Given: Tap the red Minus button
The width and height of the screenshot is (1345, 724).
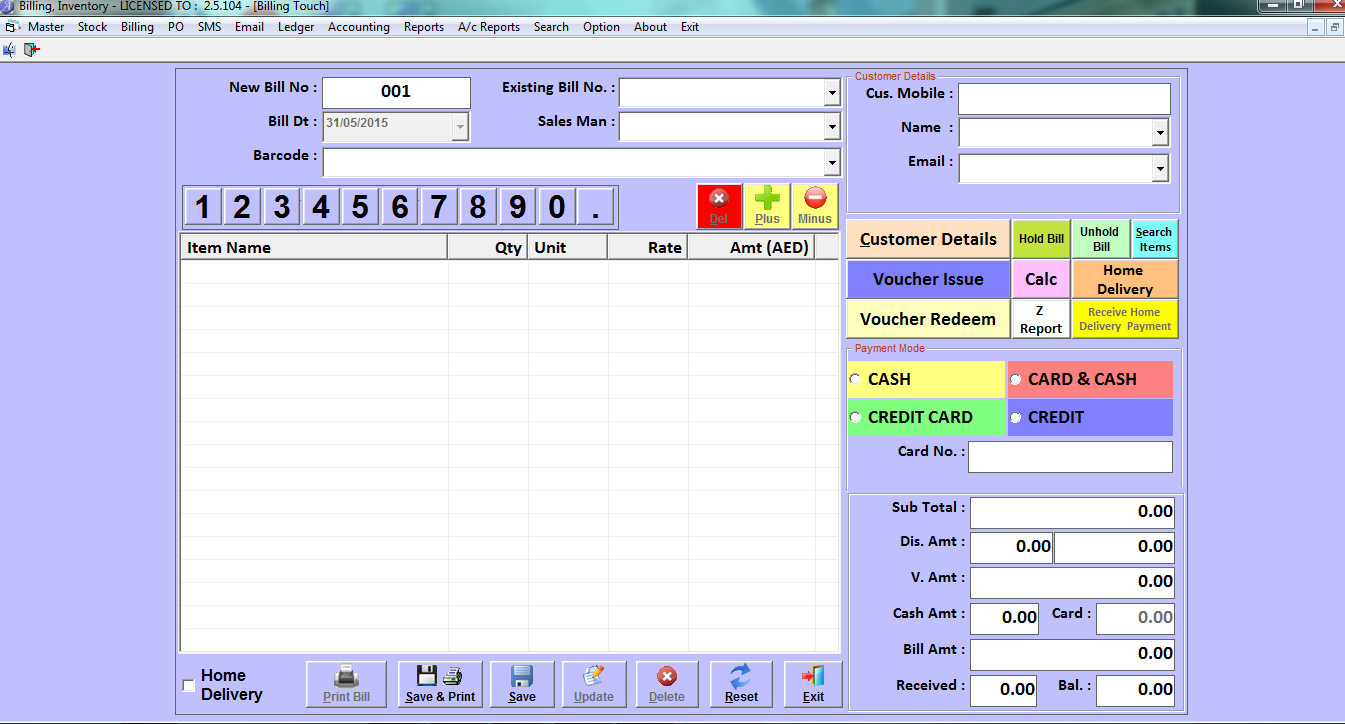Looking at the screenshot, I should coord(815,207).
